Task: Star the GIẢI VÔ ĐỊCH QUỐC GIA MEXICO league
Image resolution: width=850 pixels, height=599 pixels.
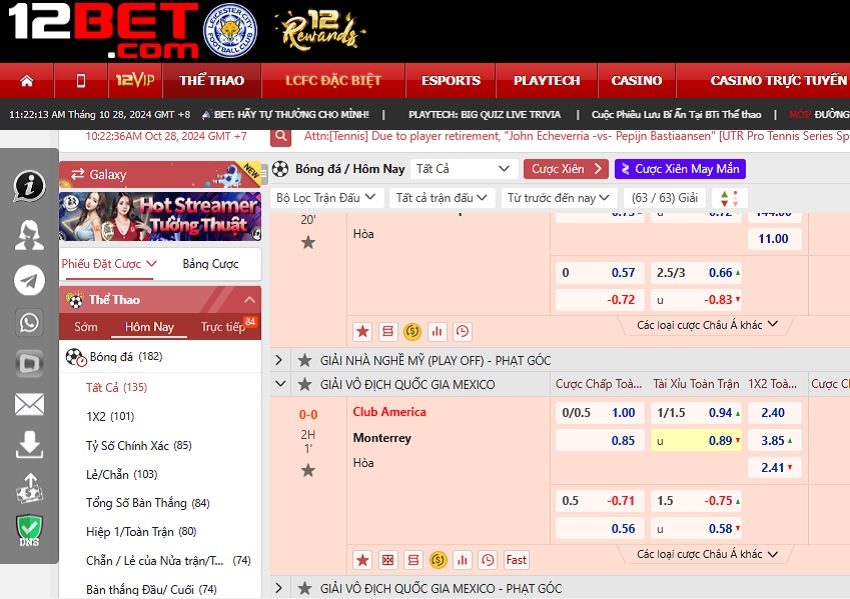Action: click(x=305, y=384)
